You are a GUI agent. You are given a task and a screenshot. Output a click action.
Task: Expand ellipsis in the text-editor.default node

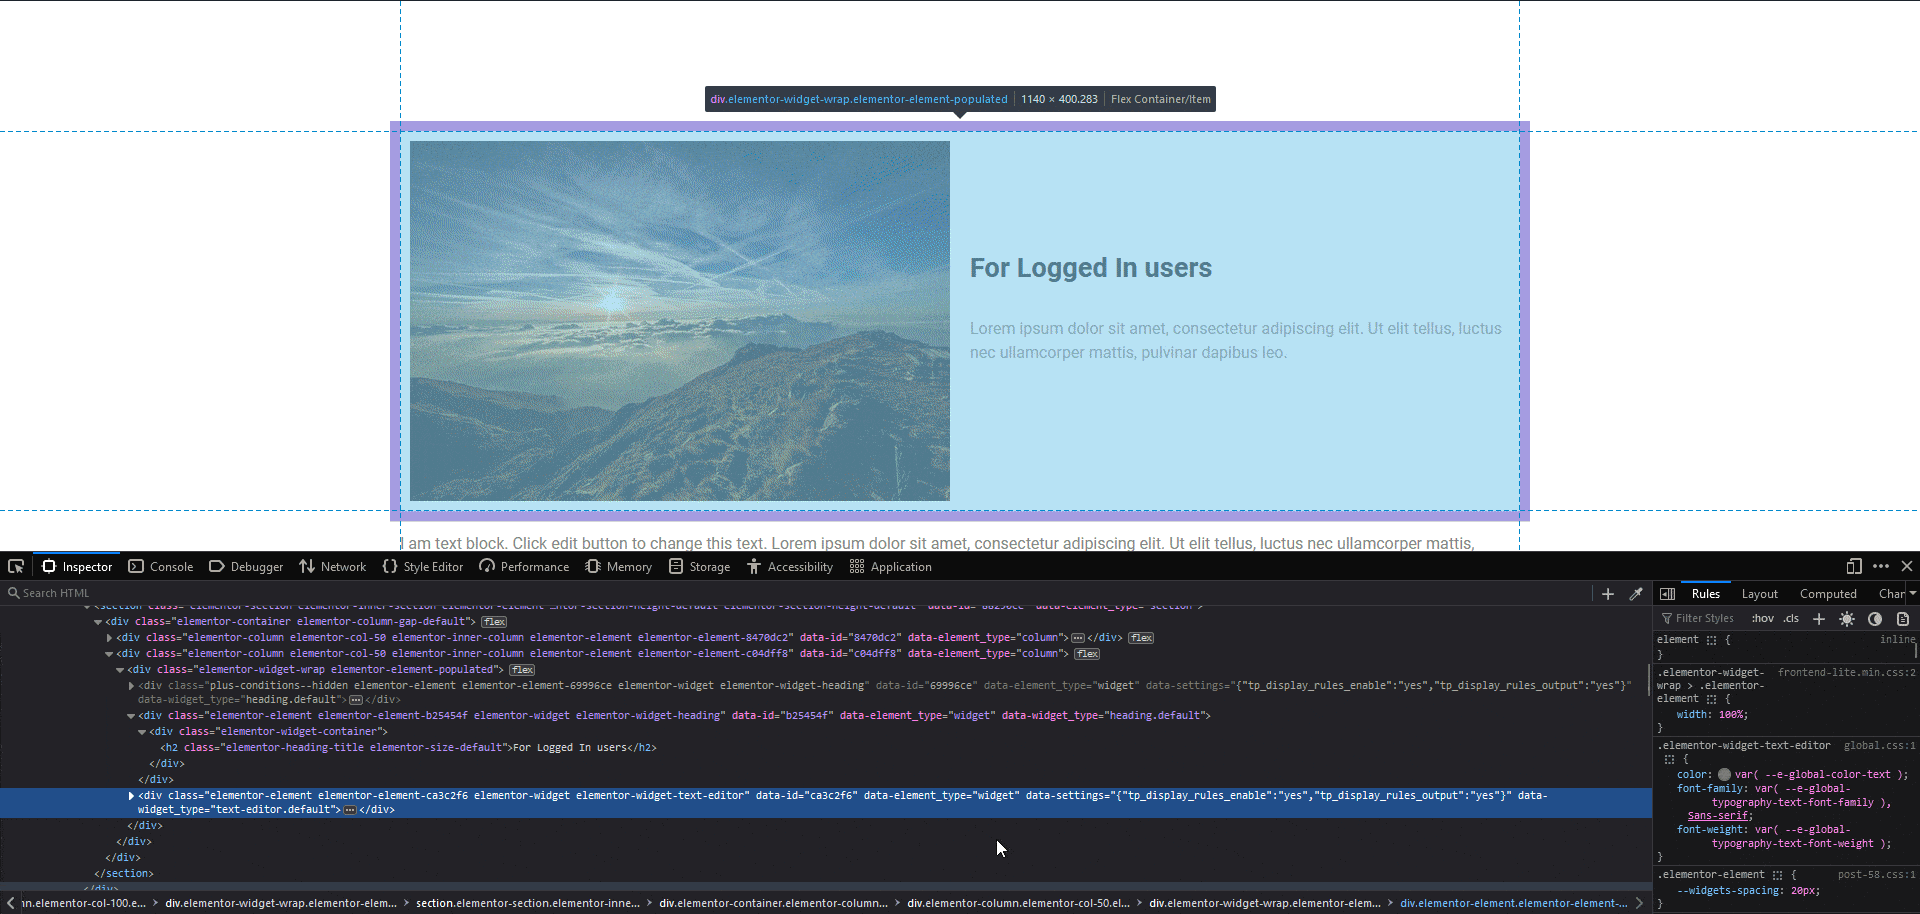click(x=350, y=810)
